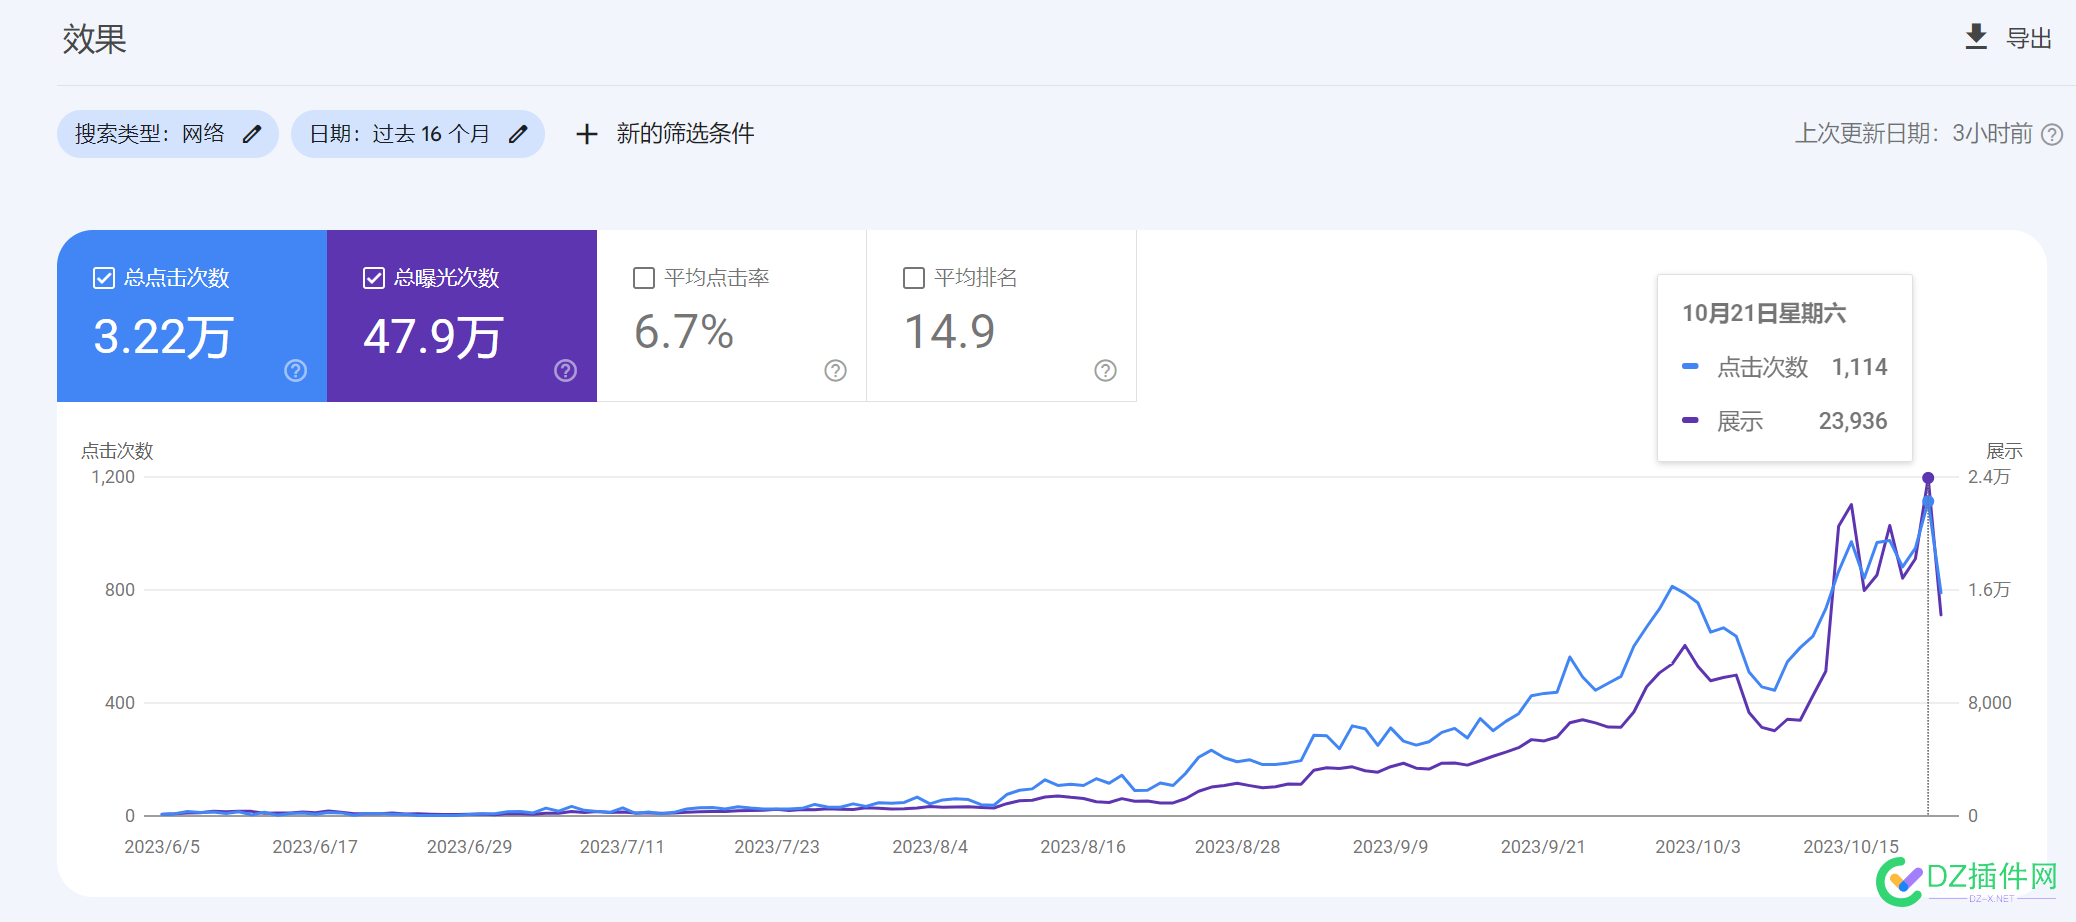Screen dimensions: 2076x922
Task: Open help icon on average CTR card
Action: 836,371
